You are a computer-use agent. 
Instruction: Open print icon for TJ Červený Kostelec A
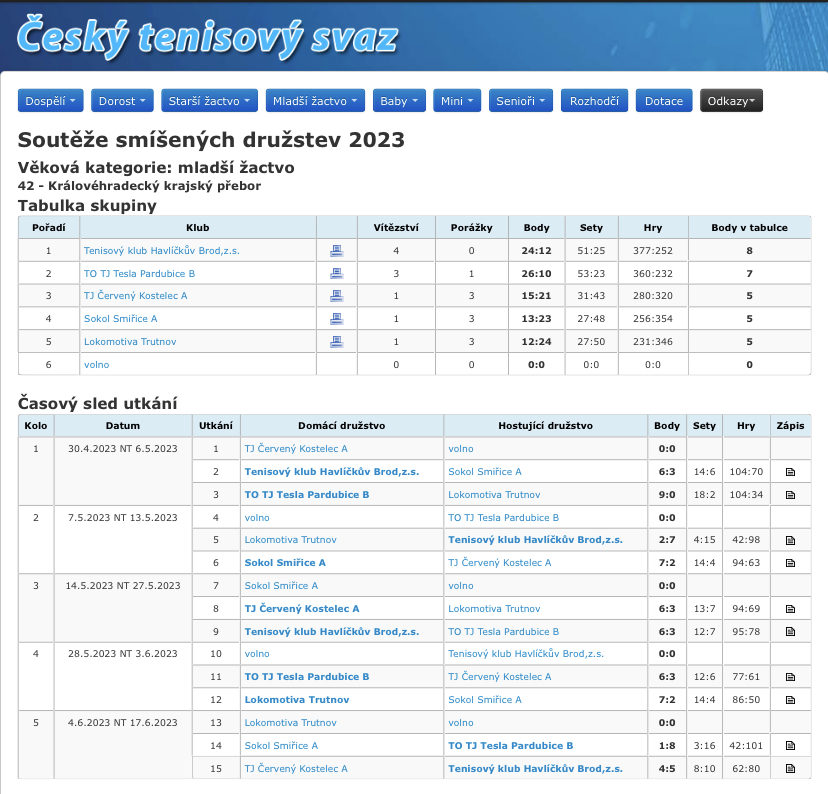click(x=336, y=296)
